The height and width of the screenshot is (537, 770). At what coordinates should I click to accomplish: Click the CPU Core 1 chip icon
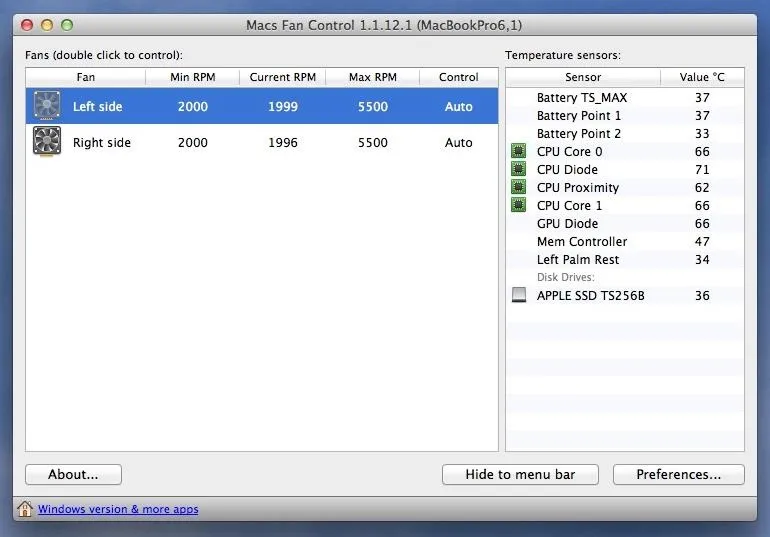pos(519,206)
